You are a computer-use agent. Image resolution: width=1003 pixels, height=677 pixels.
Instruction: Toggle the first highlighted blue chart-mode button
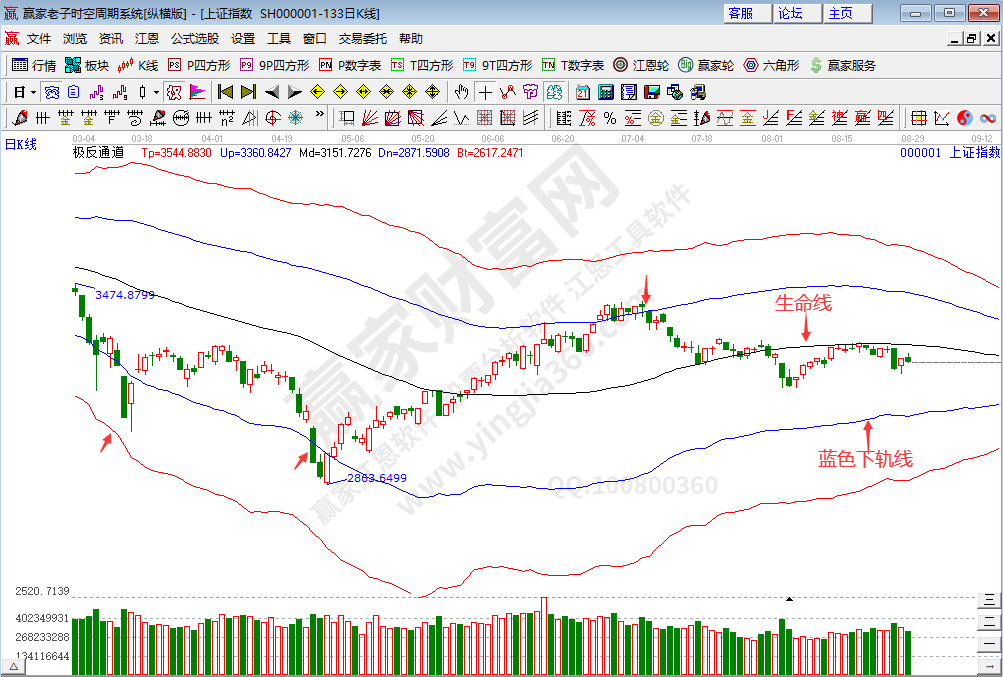pos(52,92)
